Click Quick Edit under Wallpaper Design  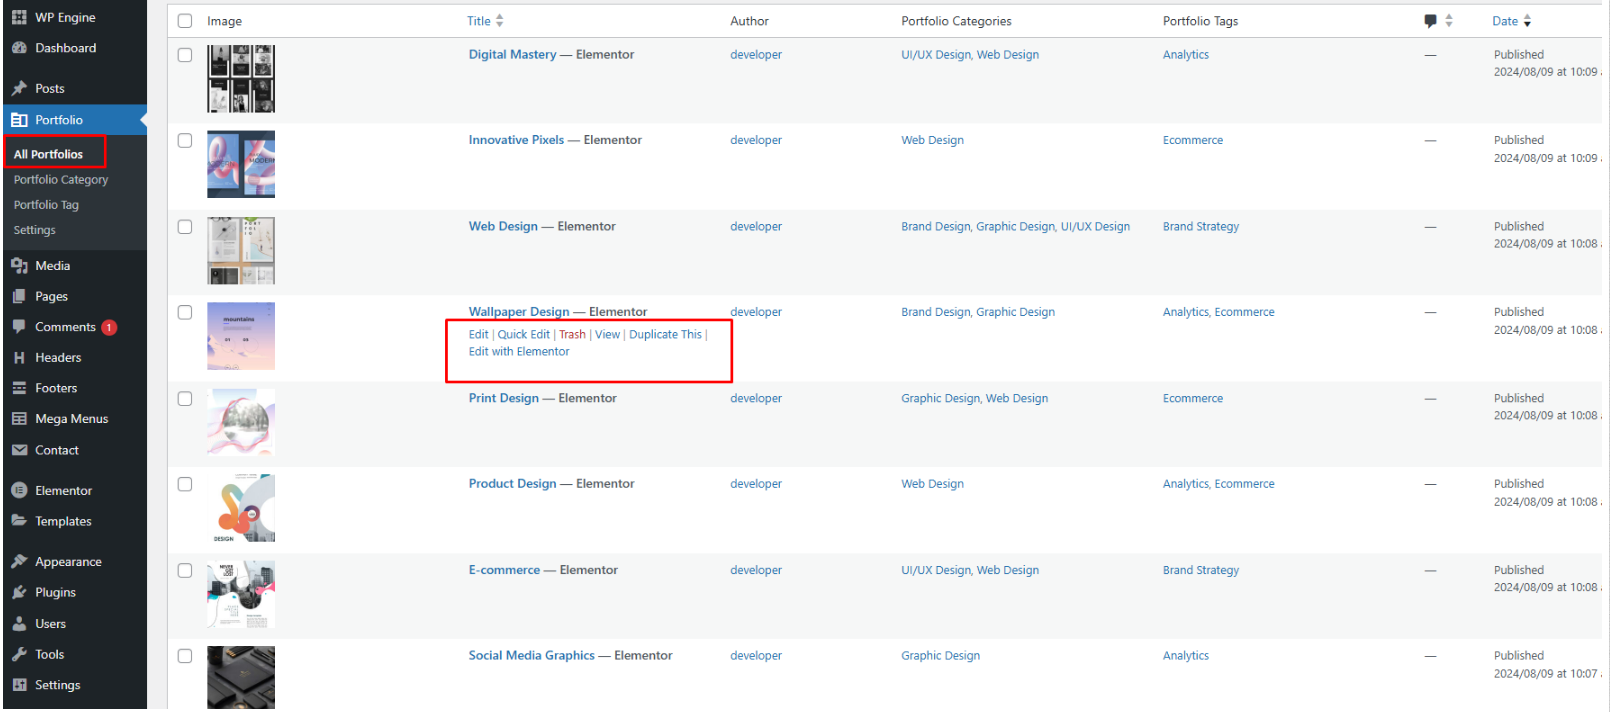(x=524, y=335)
